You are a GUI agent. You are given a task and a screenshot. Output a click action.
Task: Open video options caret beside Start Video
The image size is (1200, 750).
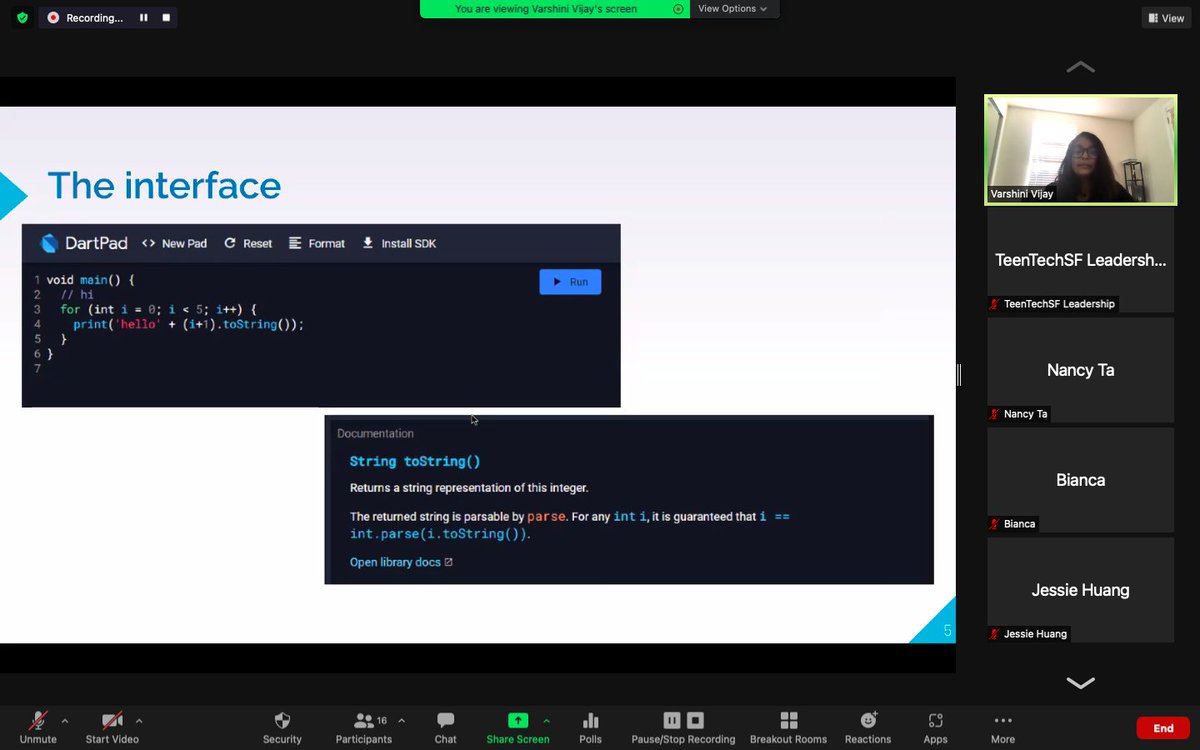click(x=139, y=720)
